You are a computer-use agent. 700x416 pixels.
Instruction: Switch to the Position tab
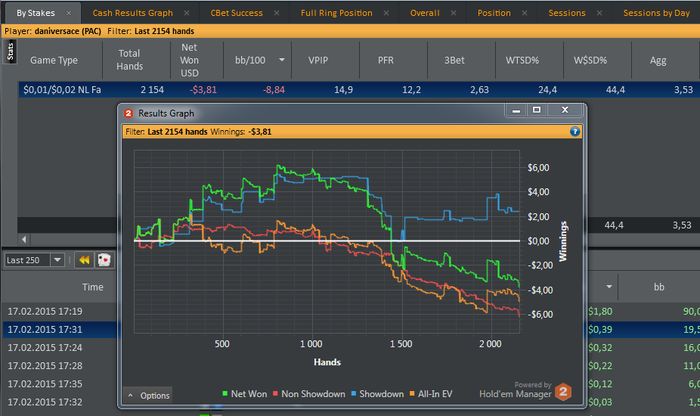tap(494, 13)
